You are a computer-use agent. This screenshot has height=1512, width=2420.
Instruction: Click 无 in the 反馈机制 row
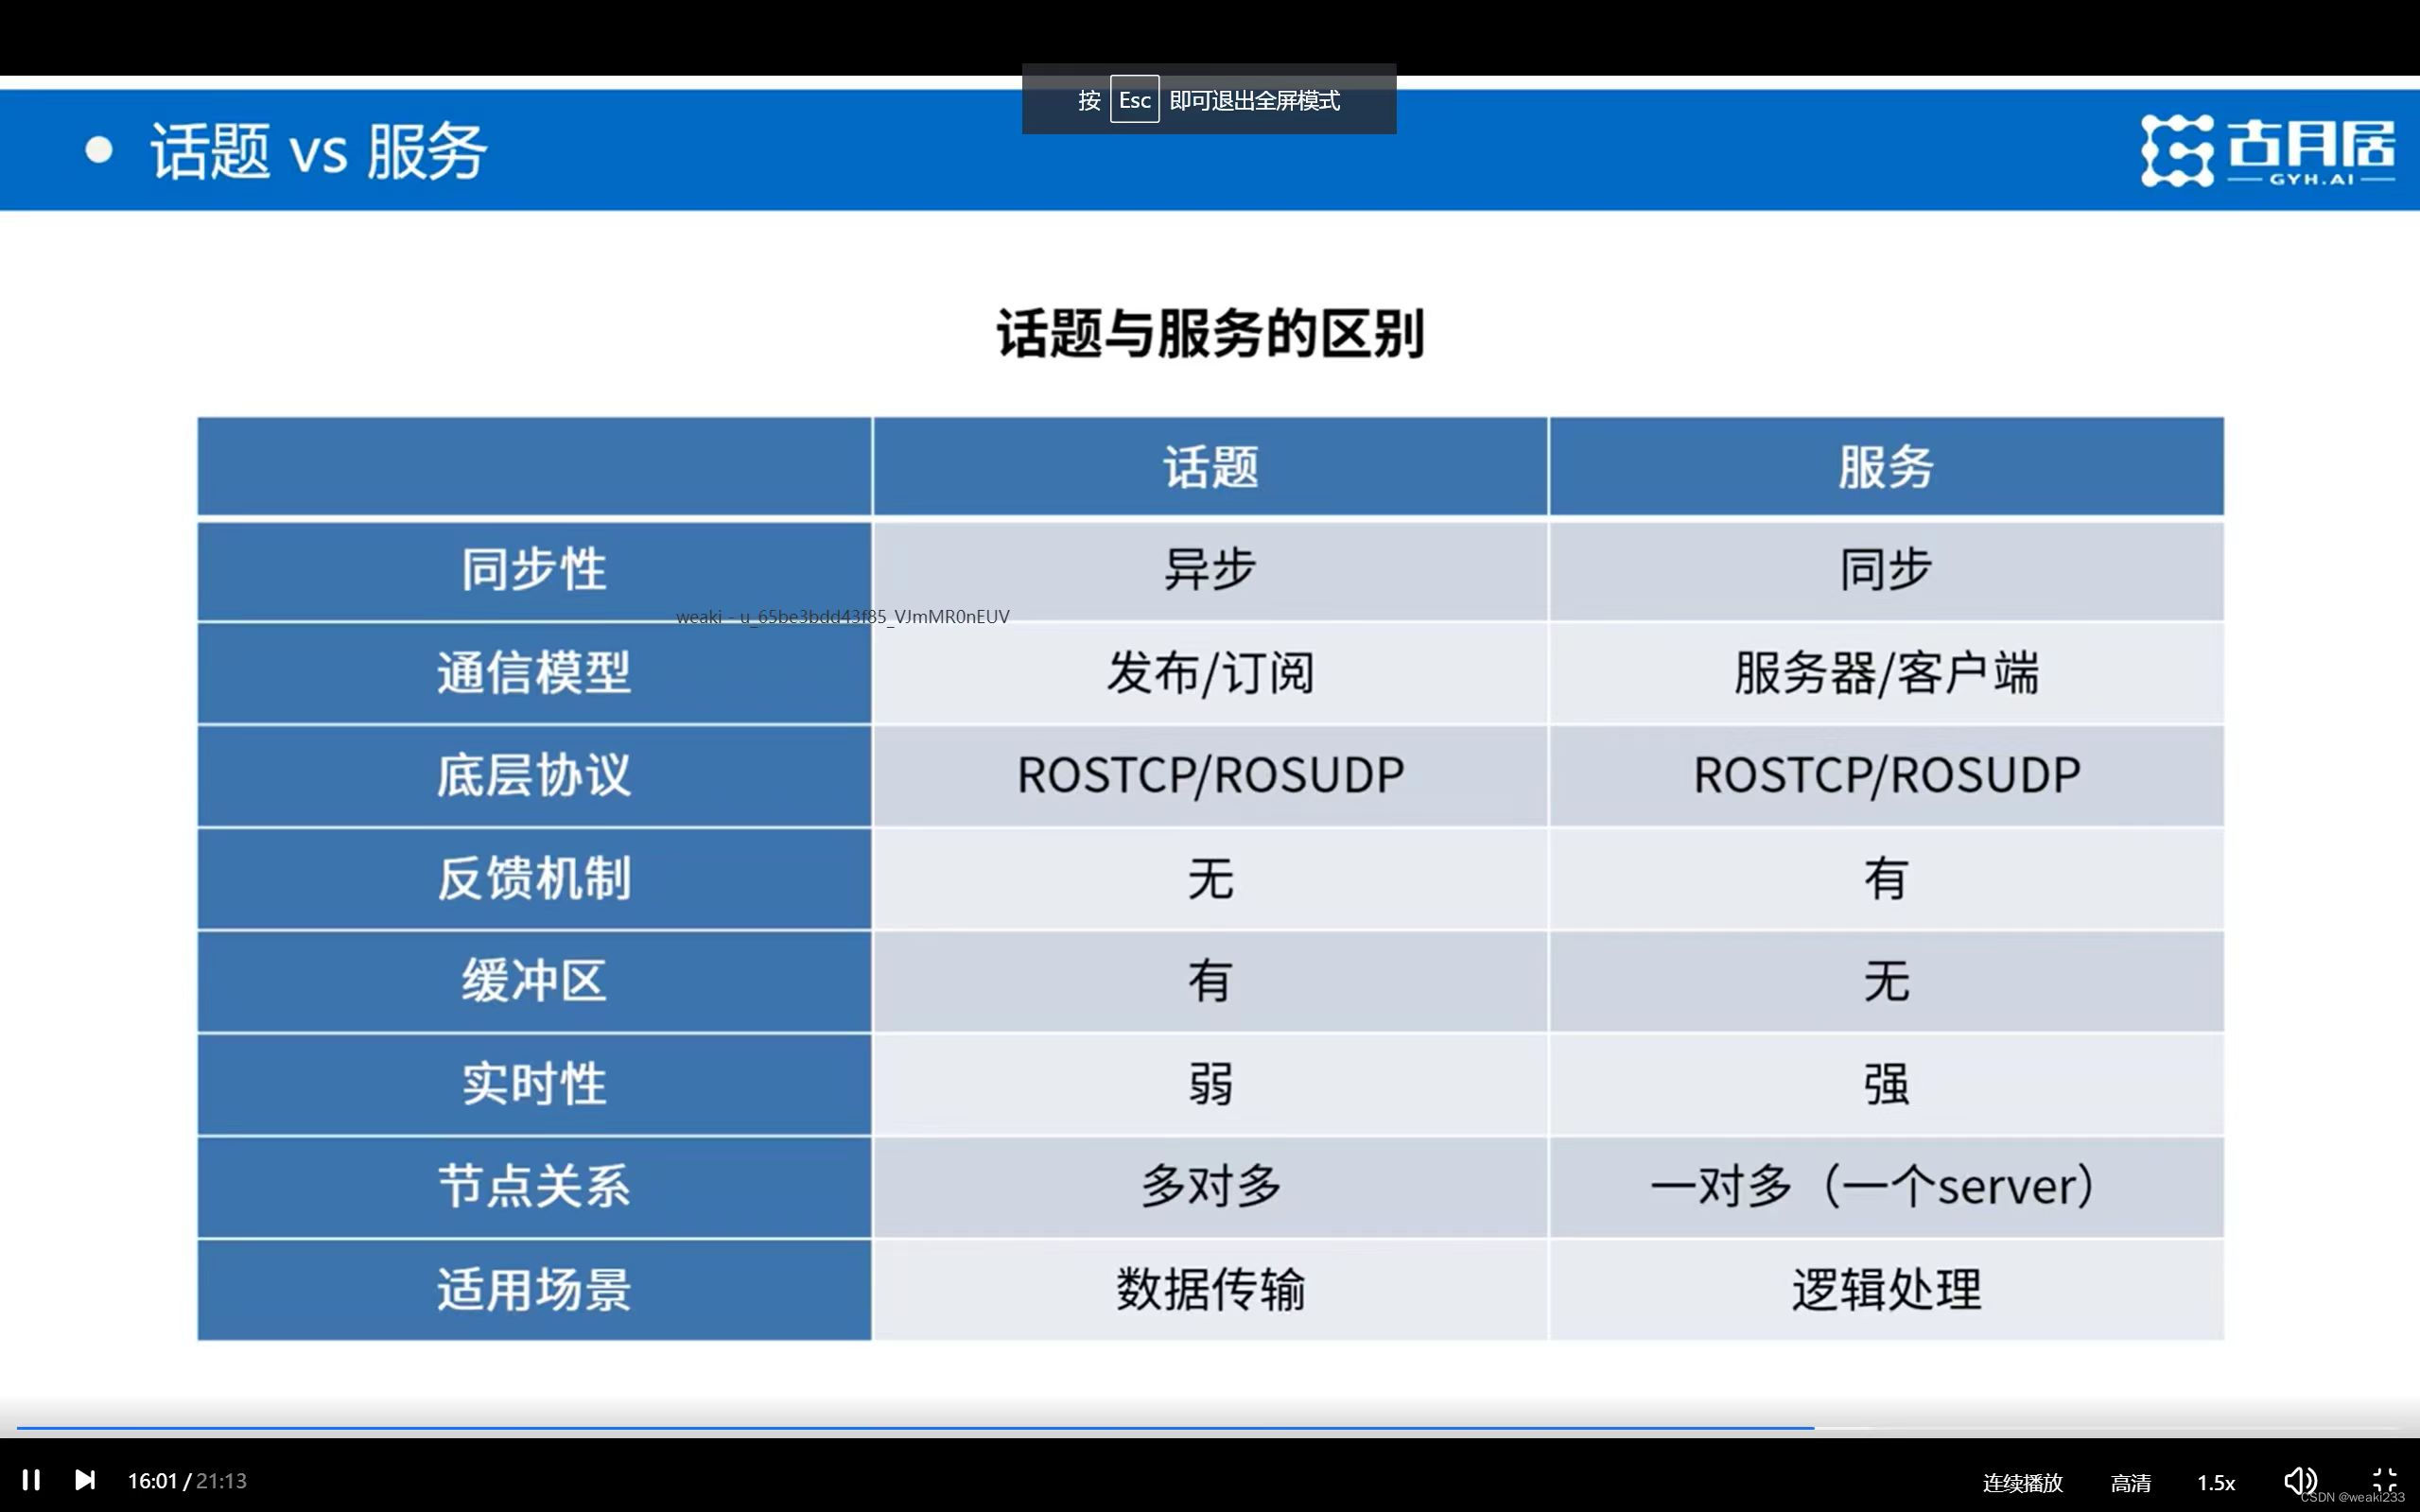1210,879
